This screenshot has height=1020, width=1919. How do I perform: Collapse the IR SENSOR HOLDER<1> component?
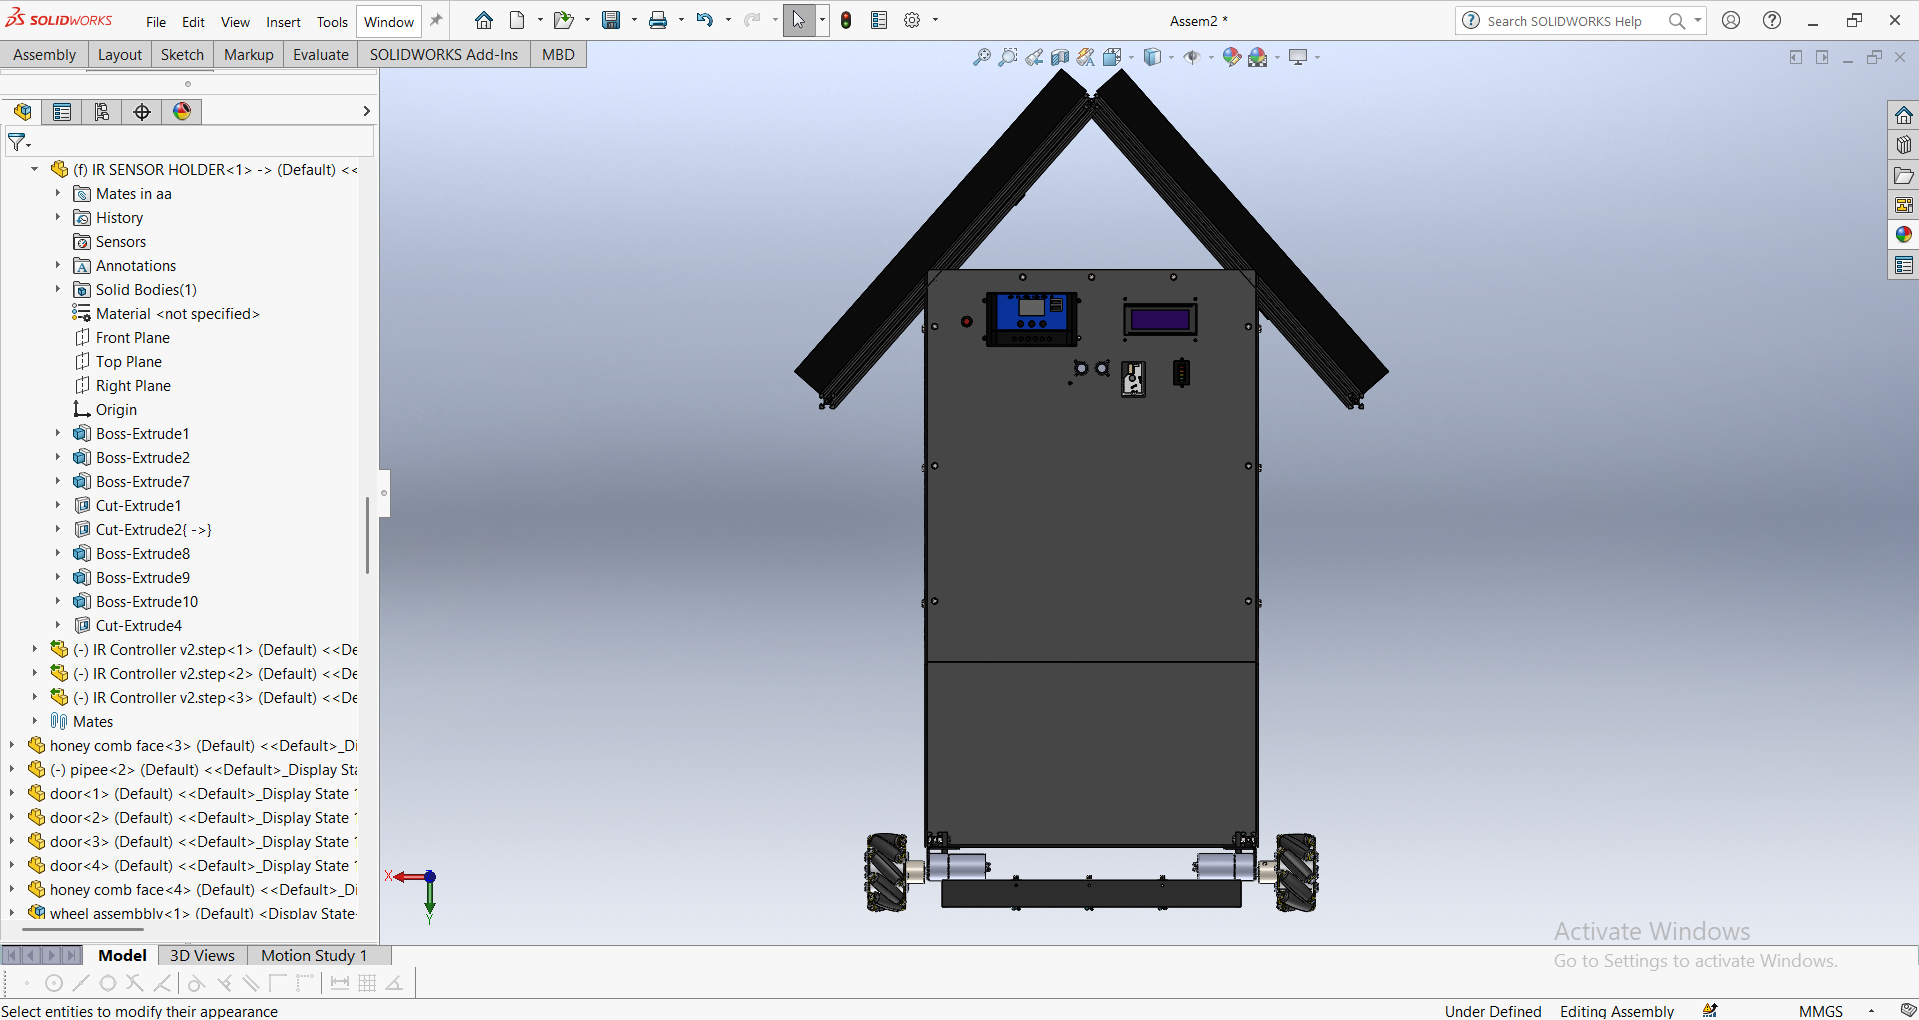point(34,169)
